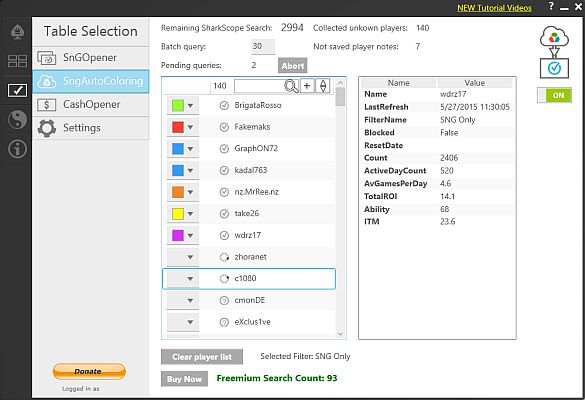Expand the color dropdown for Fakemaks
The height and width of the screenshot is (400, 585).
(190, 127)
